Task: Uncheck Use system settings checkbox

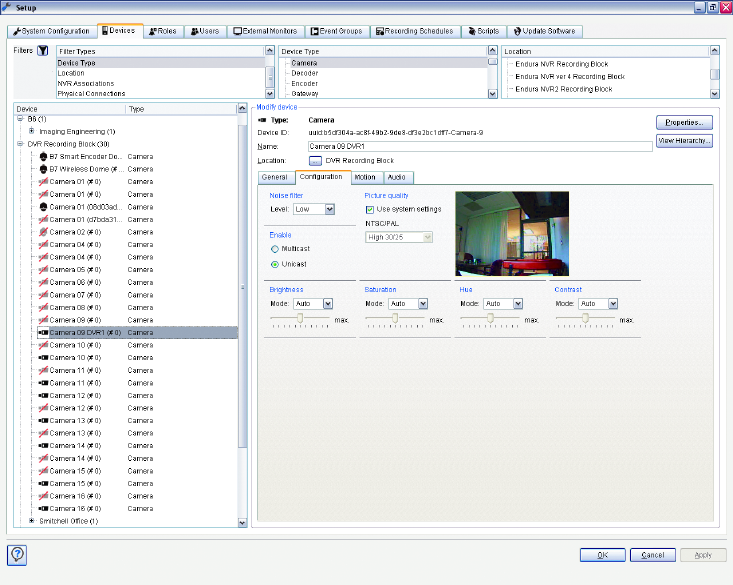Action: point(370,209)
